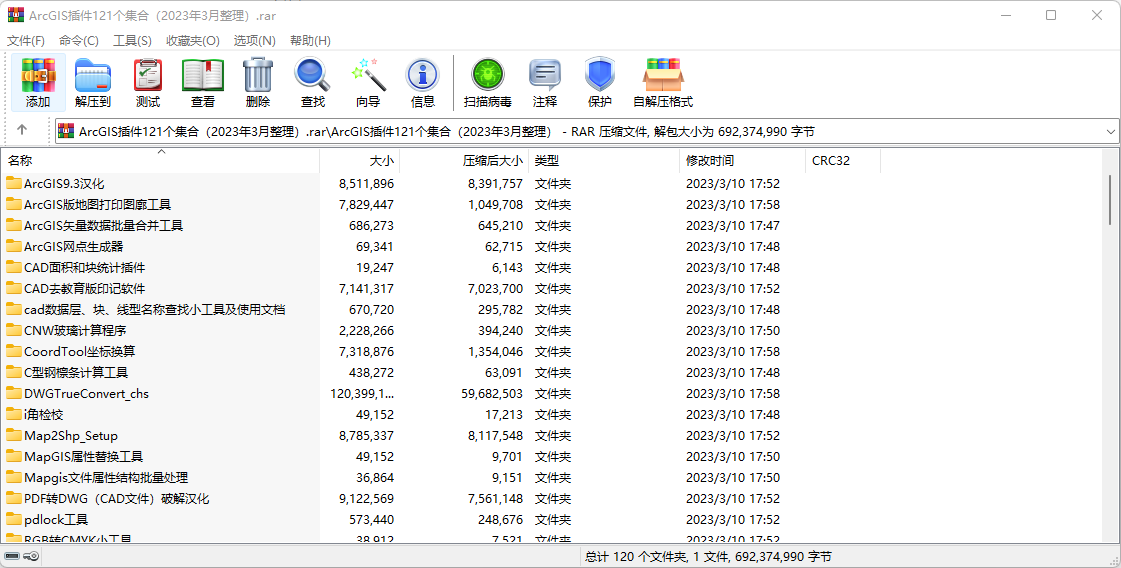Expand the archive path dropdown arrow
This screenshot has height=568, width=1121.
(x=1111, y=132)
